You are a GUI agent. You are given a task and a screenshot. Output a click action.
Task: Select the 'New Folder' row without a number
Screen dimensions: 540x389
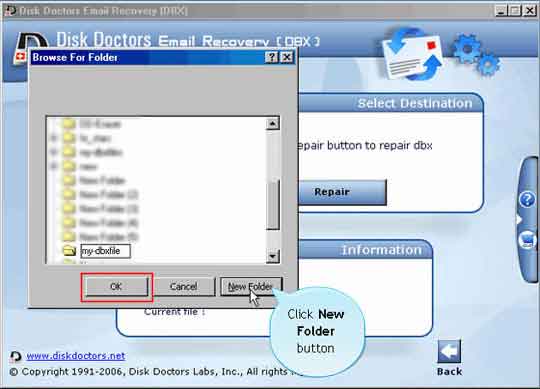click(102, 180)
